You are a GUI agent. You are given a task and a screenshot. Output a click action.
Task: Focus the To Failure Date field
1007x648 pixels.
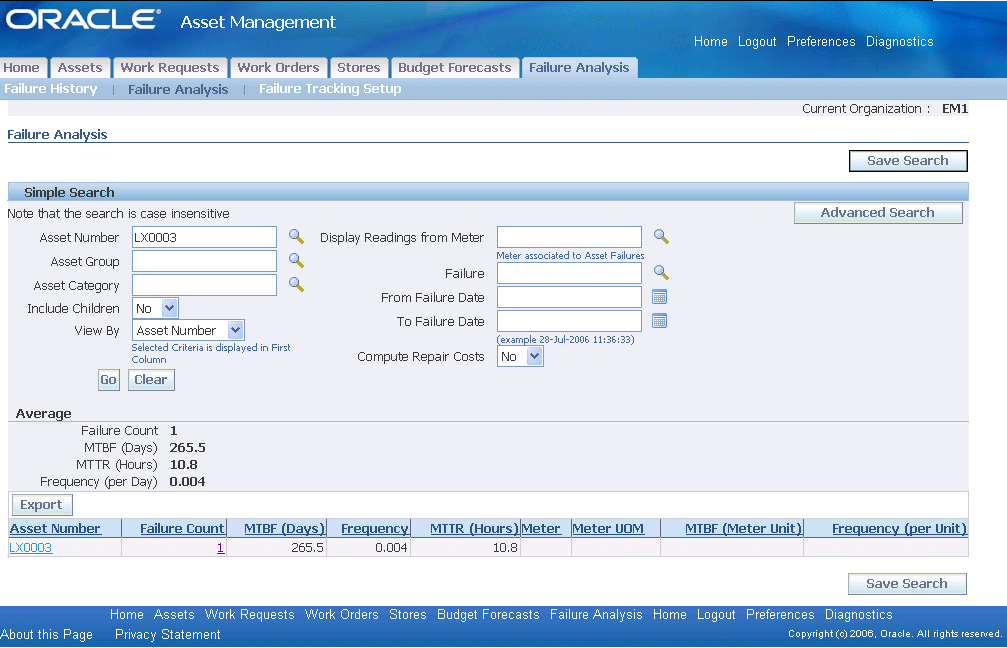(569, 321)
